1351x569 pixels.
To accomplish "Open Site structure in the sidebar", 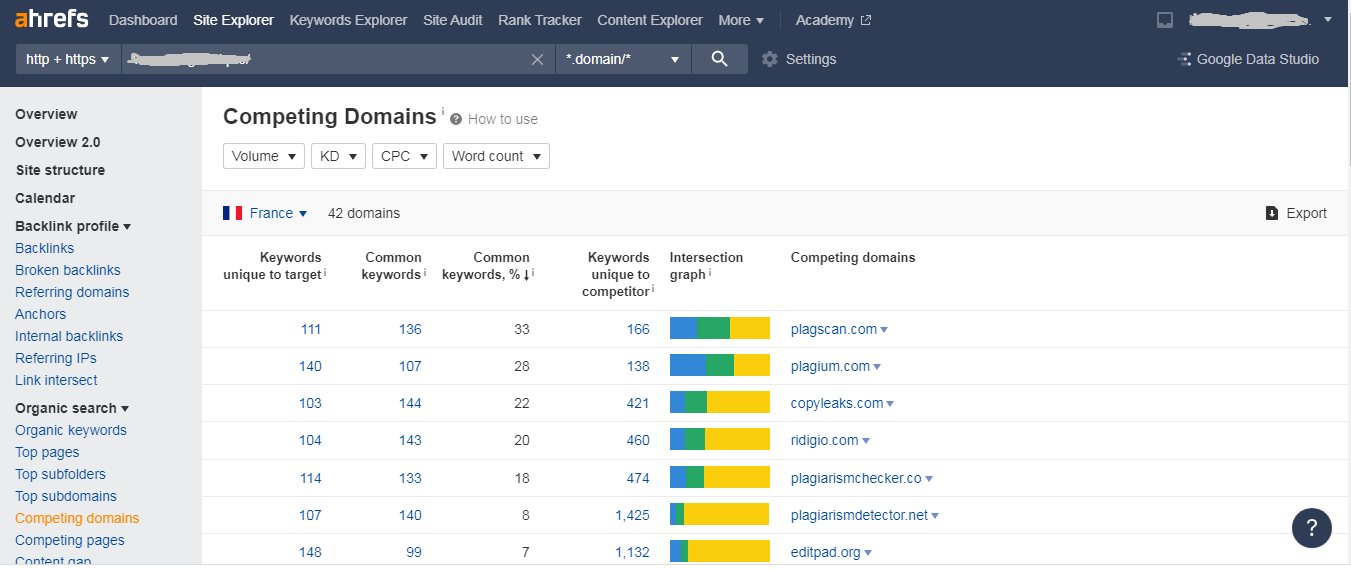I will (x=60, y=170).
